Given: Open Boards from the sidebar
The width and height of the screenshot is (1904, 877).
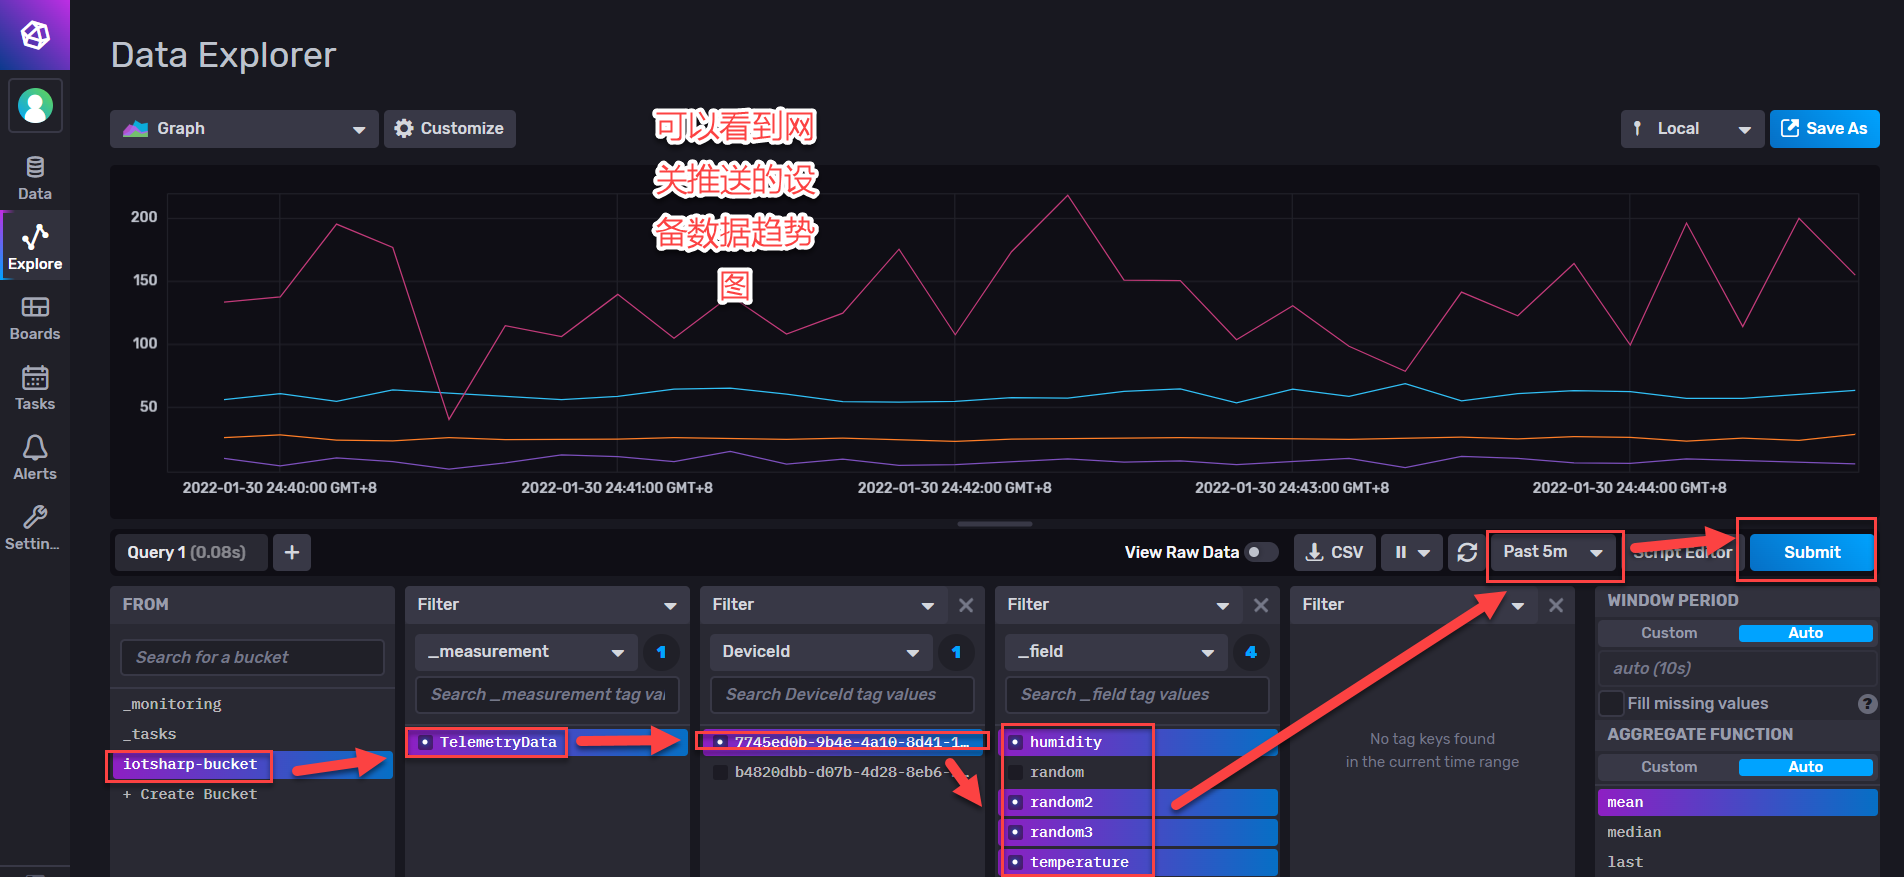Looking at the screenshot, I should coord(35,318).
